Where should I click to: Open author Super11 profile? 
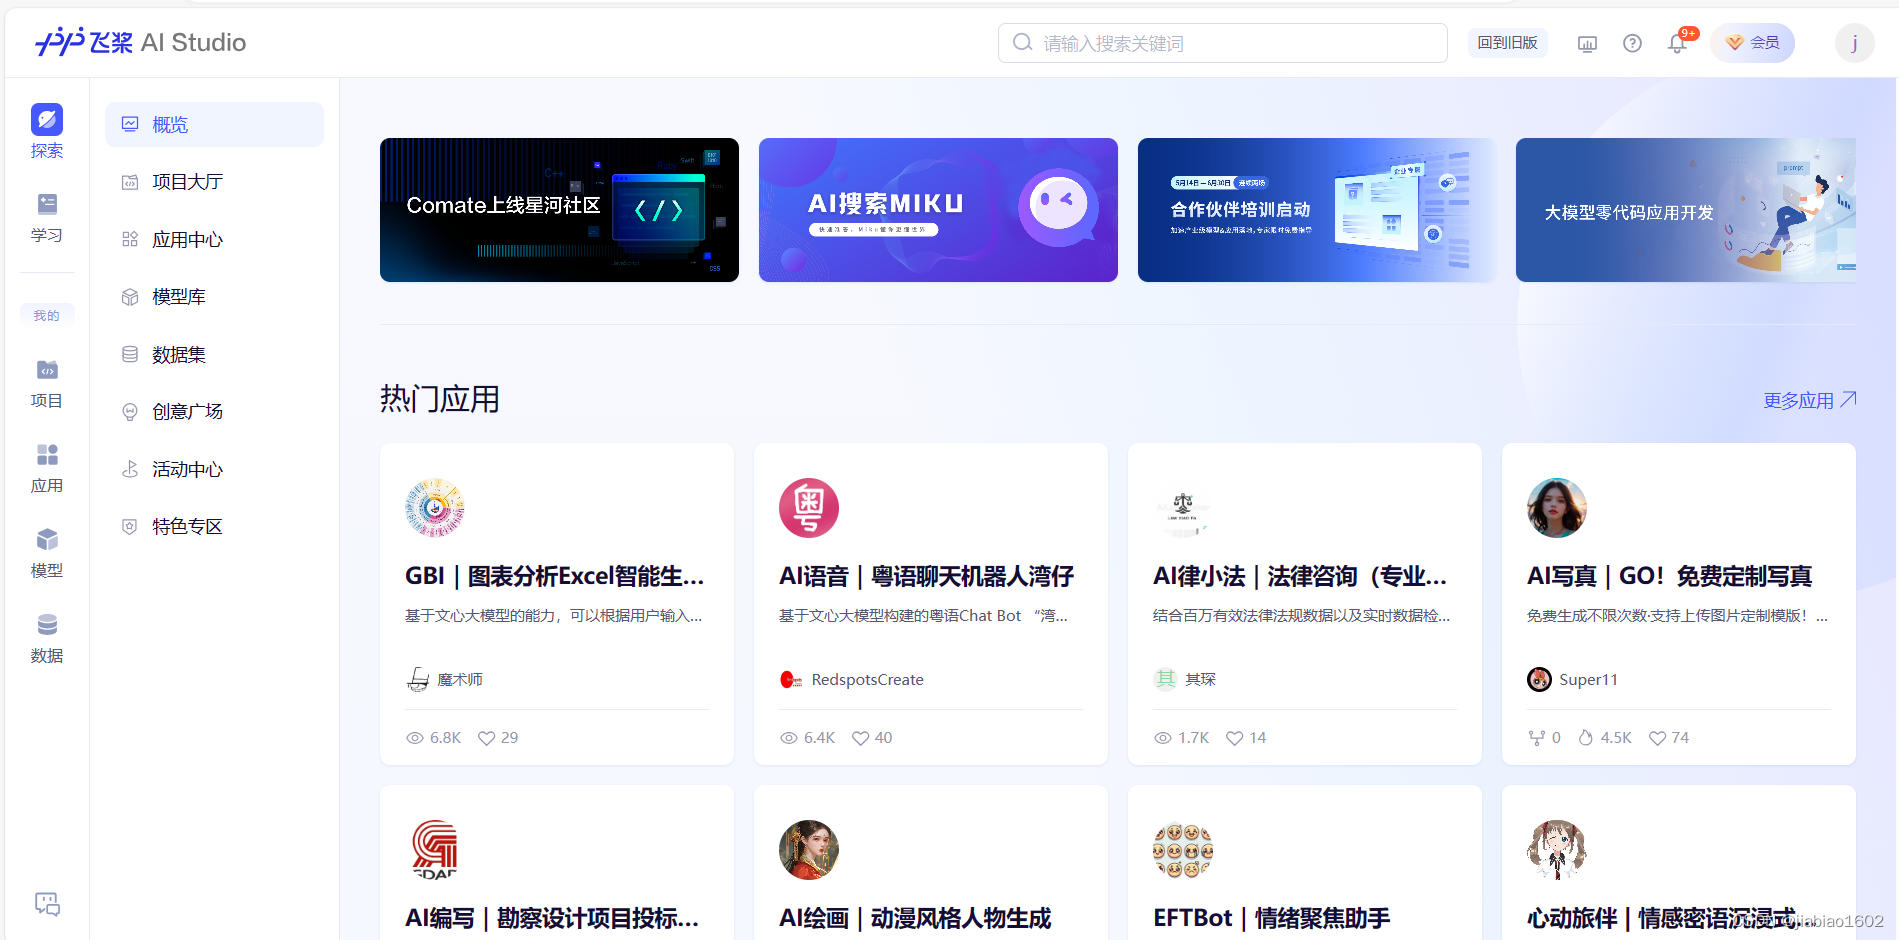[1572, 680]
